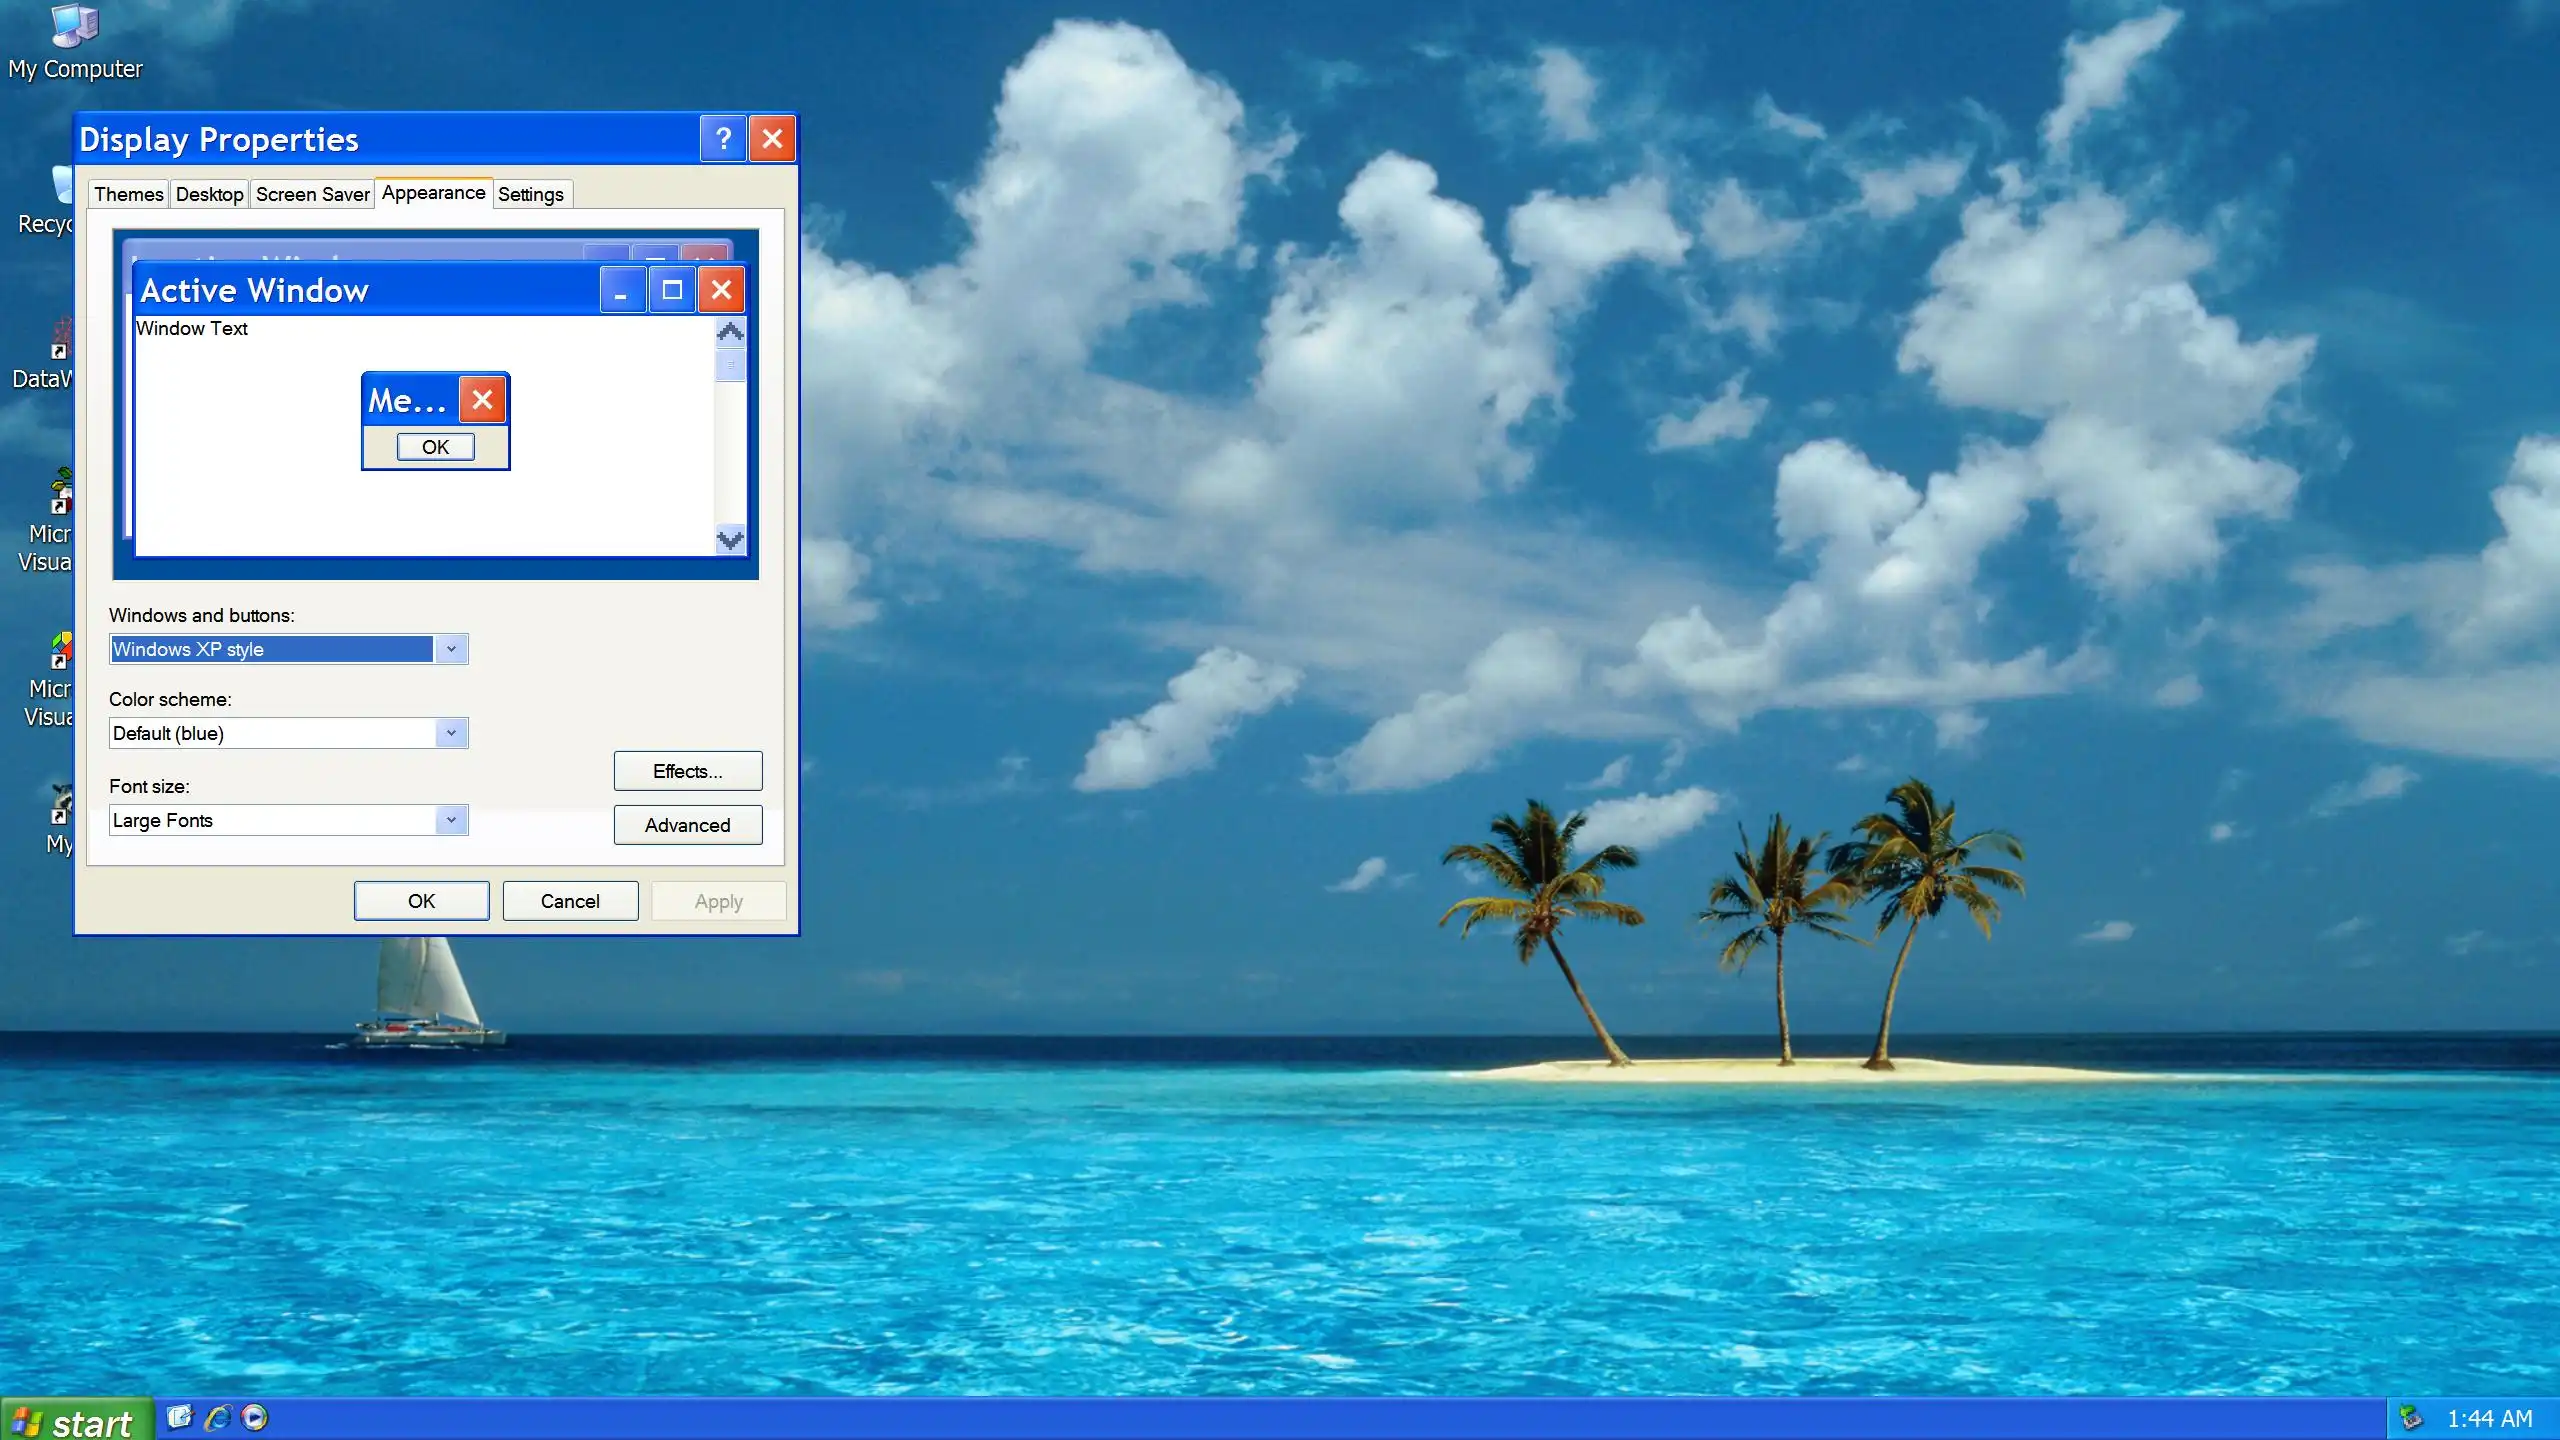
Task: Open the Color scheme dropdown
Action: coord(451,733)
